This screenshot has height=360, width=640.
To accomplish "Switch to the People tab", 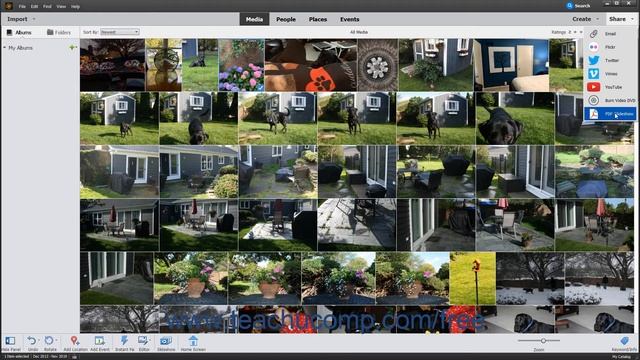I will click(x=286, y=19).
